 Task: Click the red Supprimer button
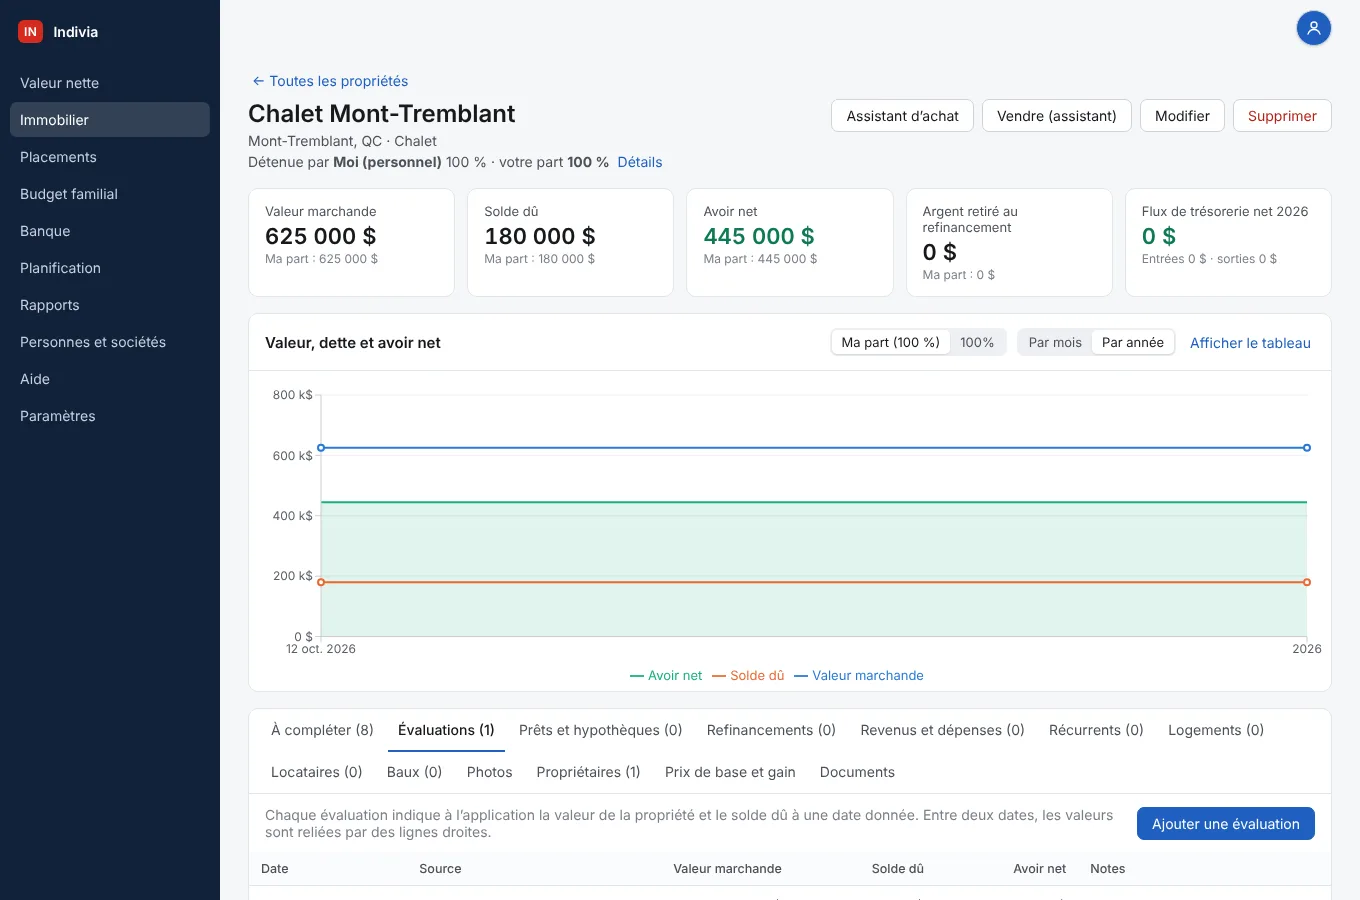tap(1282, 116)
